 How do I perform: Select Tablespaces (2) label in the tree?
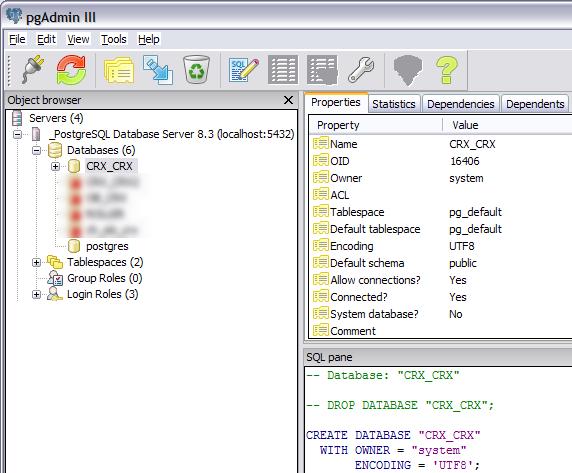pyautogui.click(x=105, y=262)
